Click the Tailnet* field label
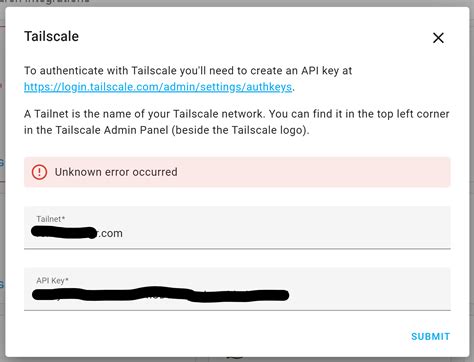This screenshot has height=362, width=474. click(x=50, y=219)
